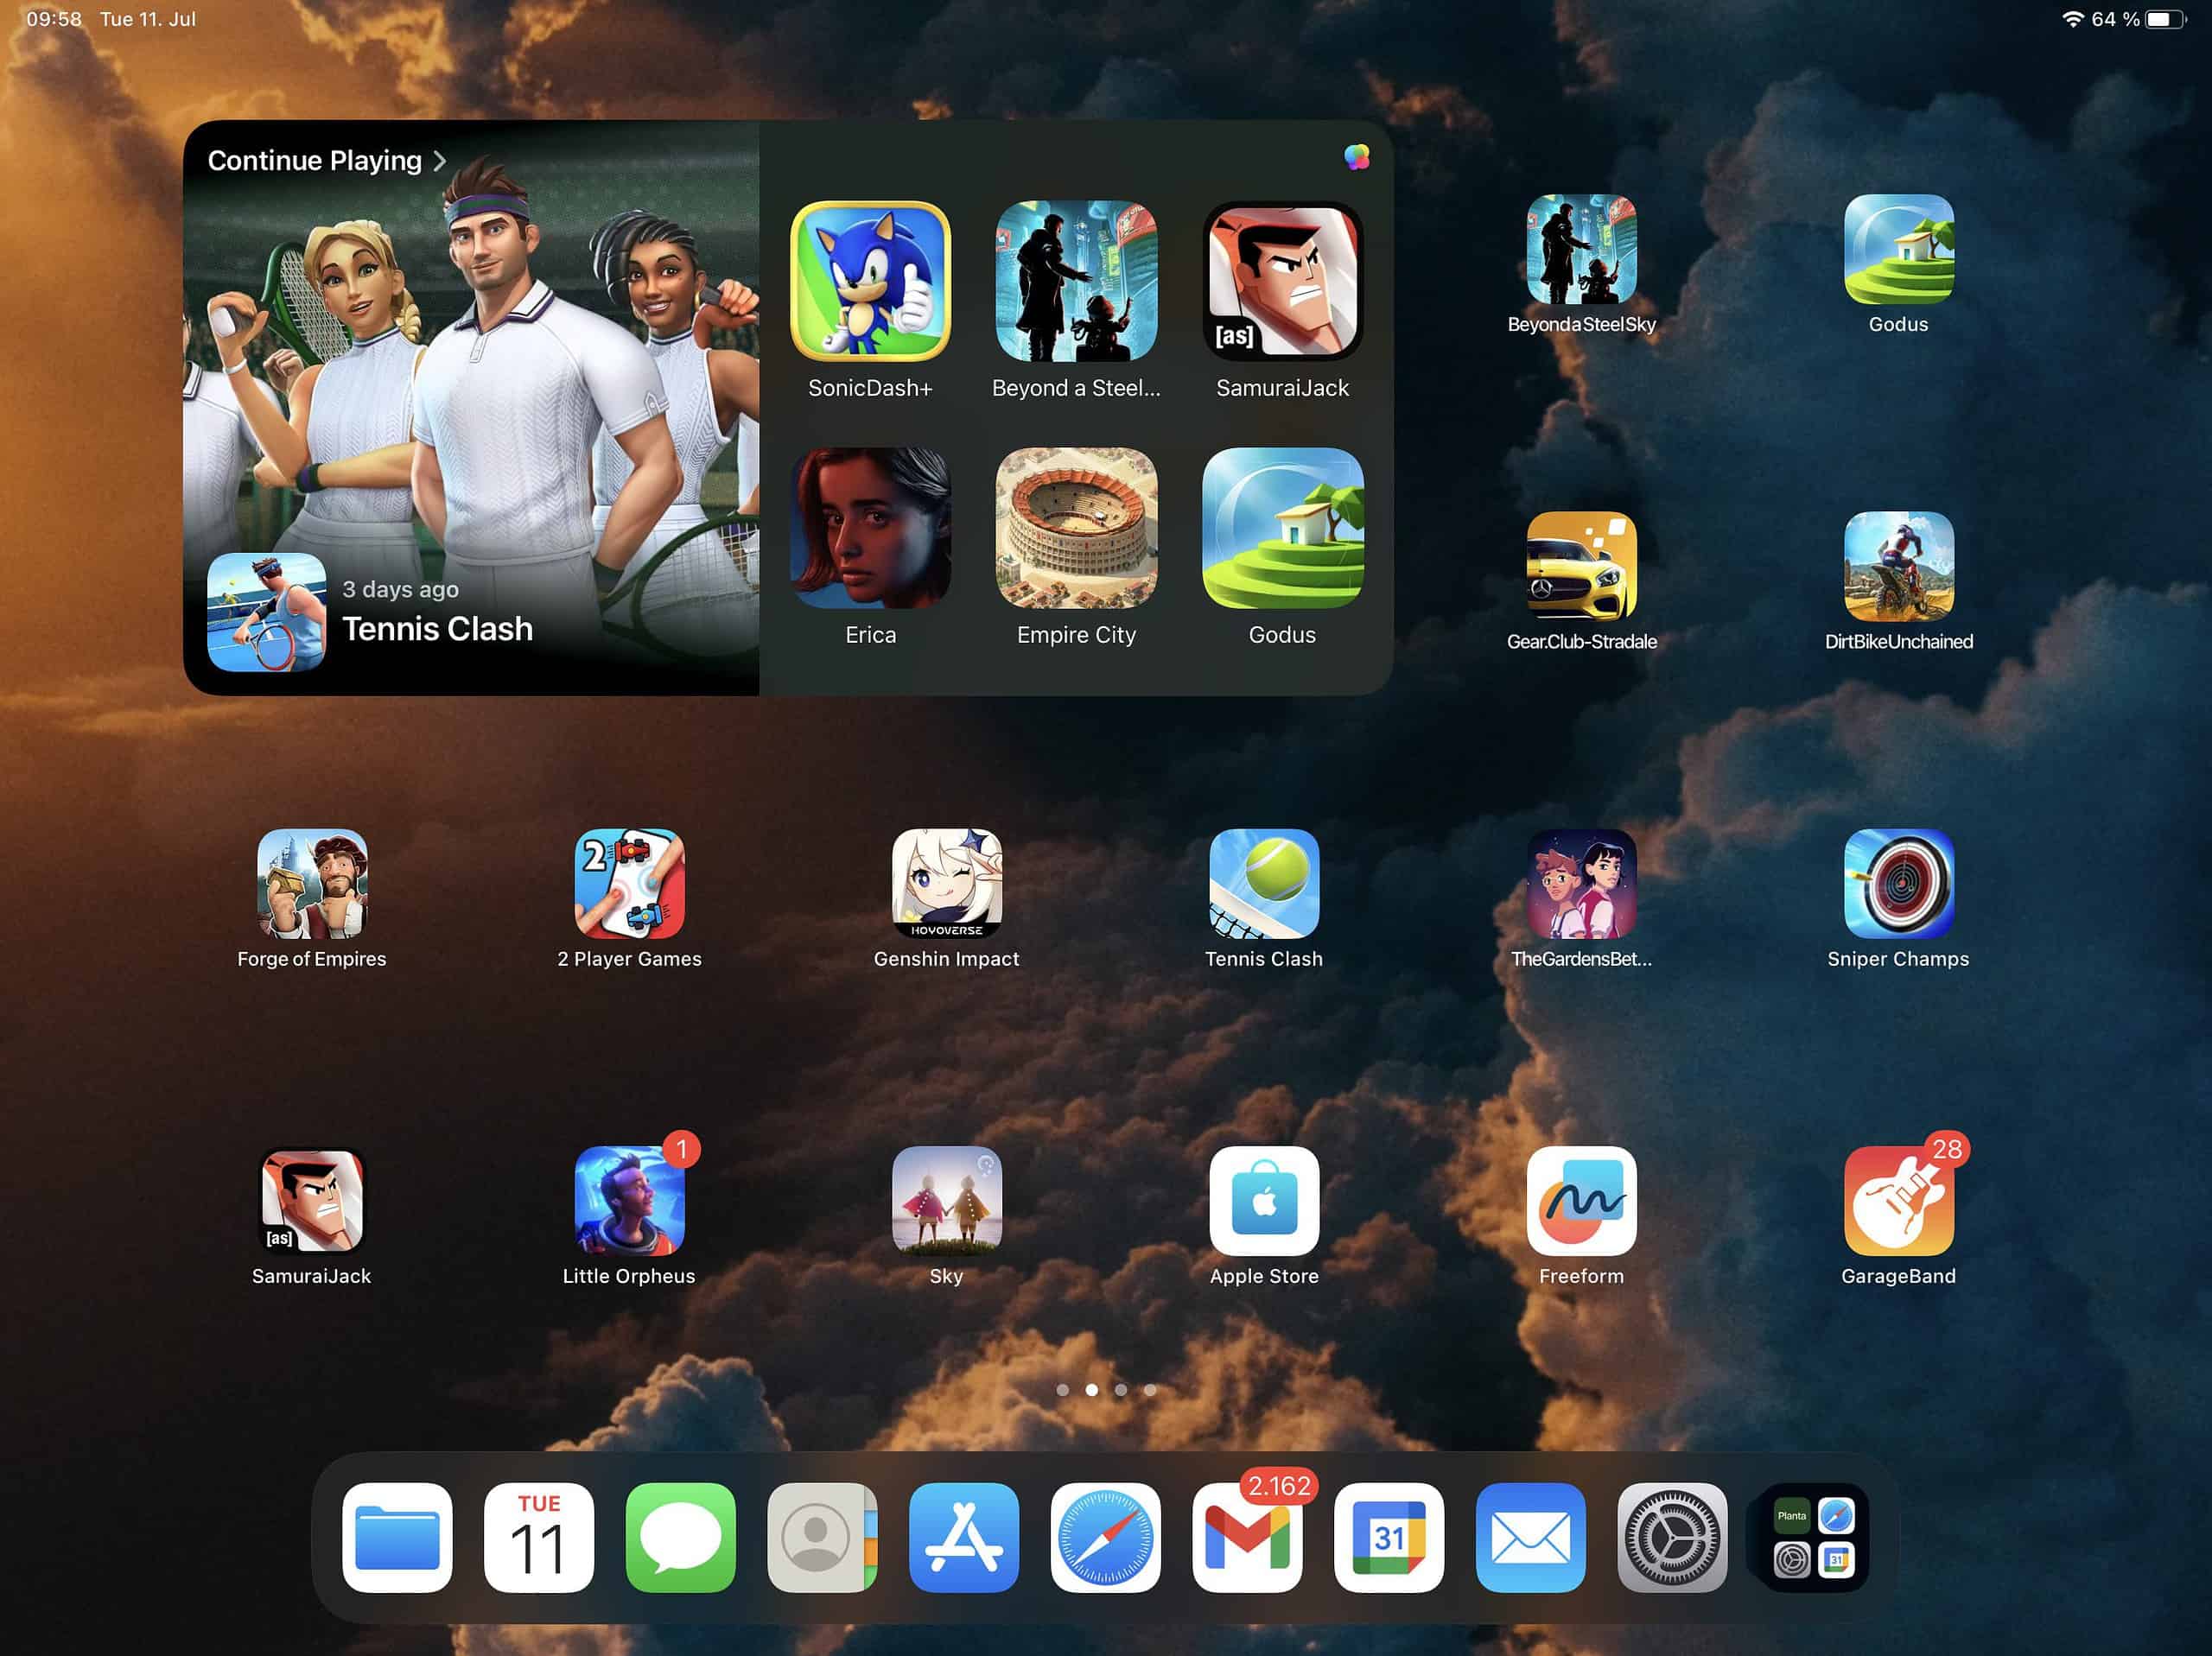Tap the battery indicator in the status bar
The width and height of the screenshot is (2212, 1656).
point(2166,19)
